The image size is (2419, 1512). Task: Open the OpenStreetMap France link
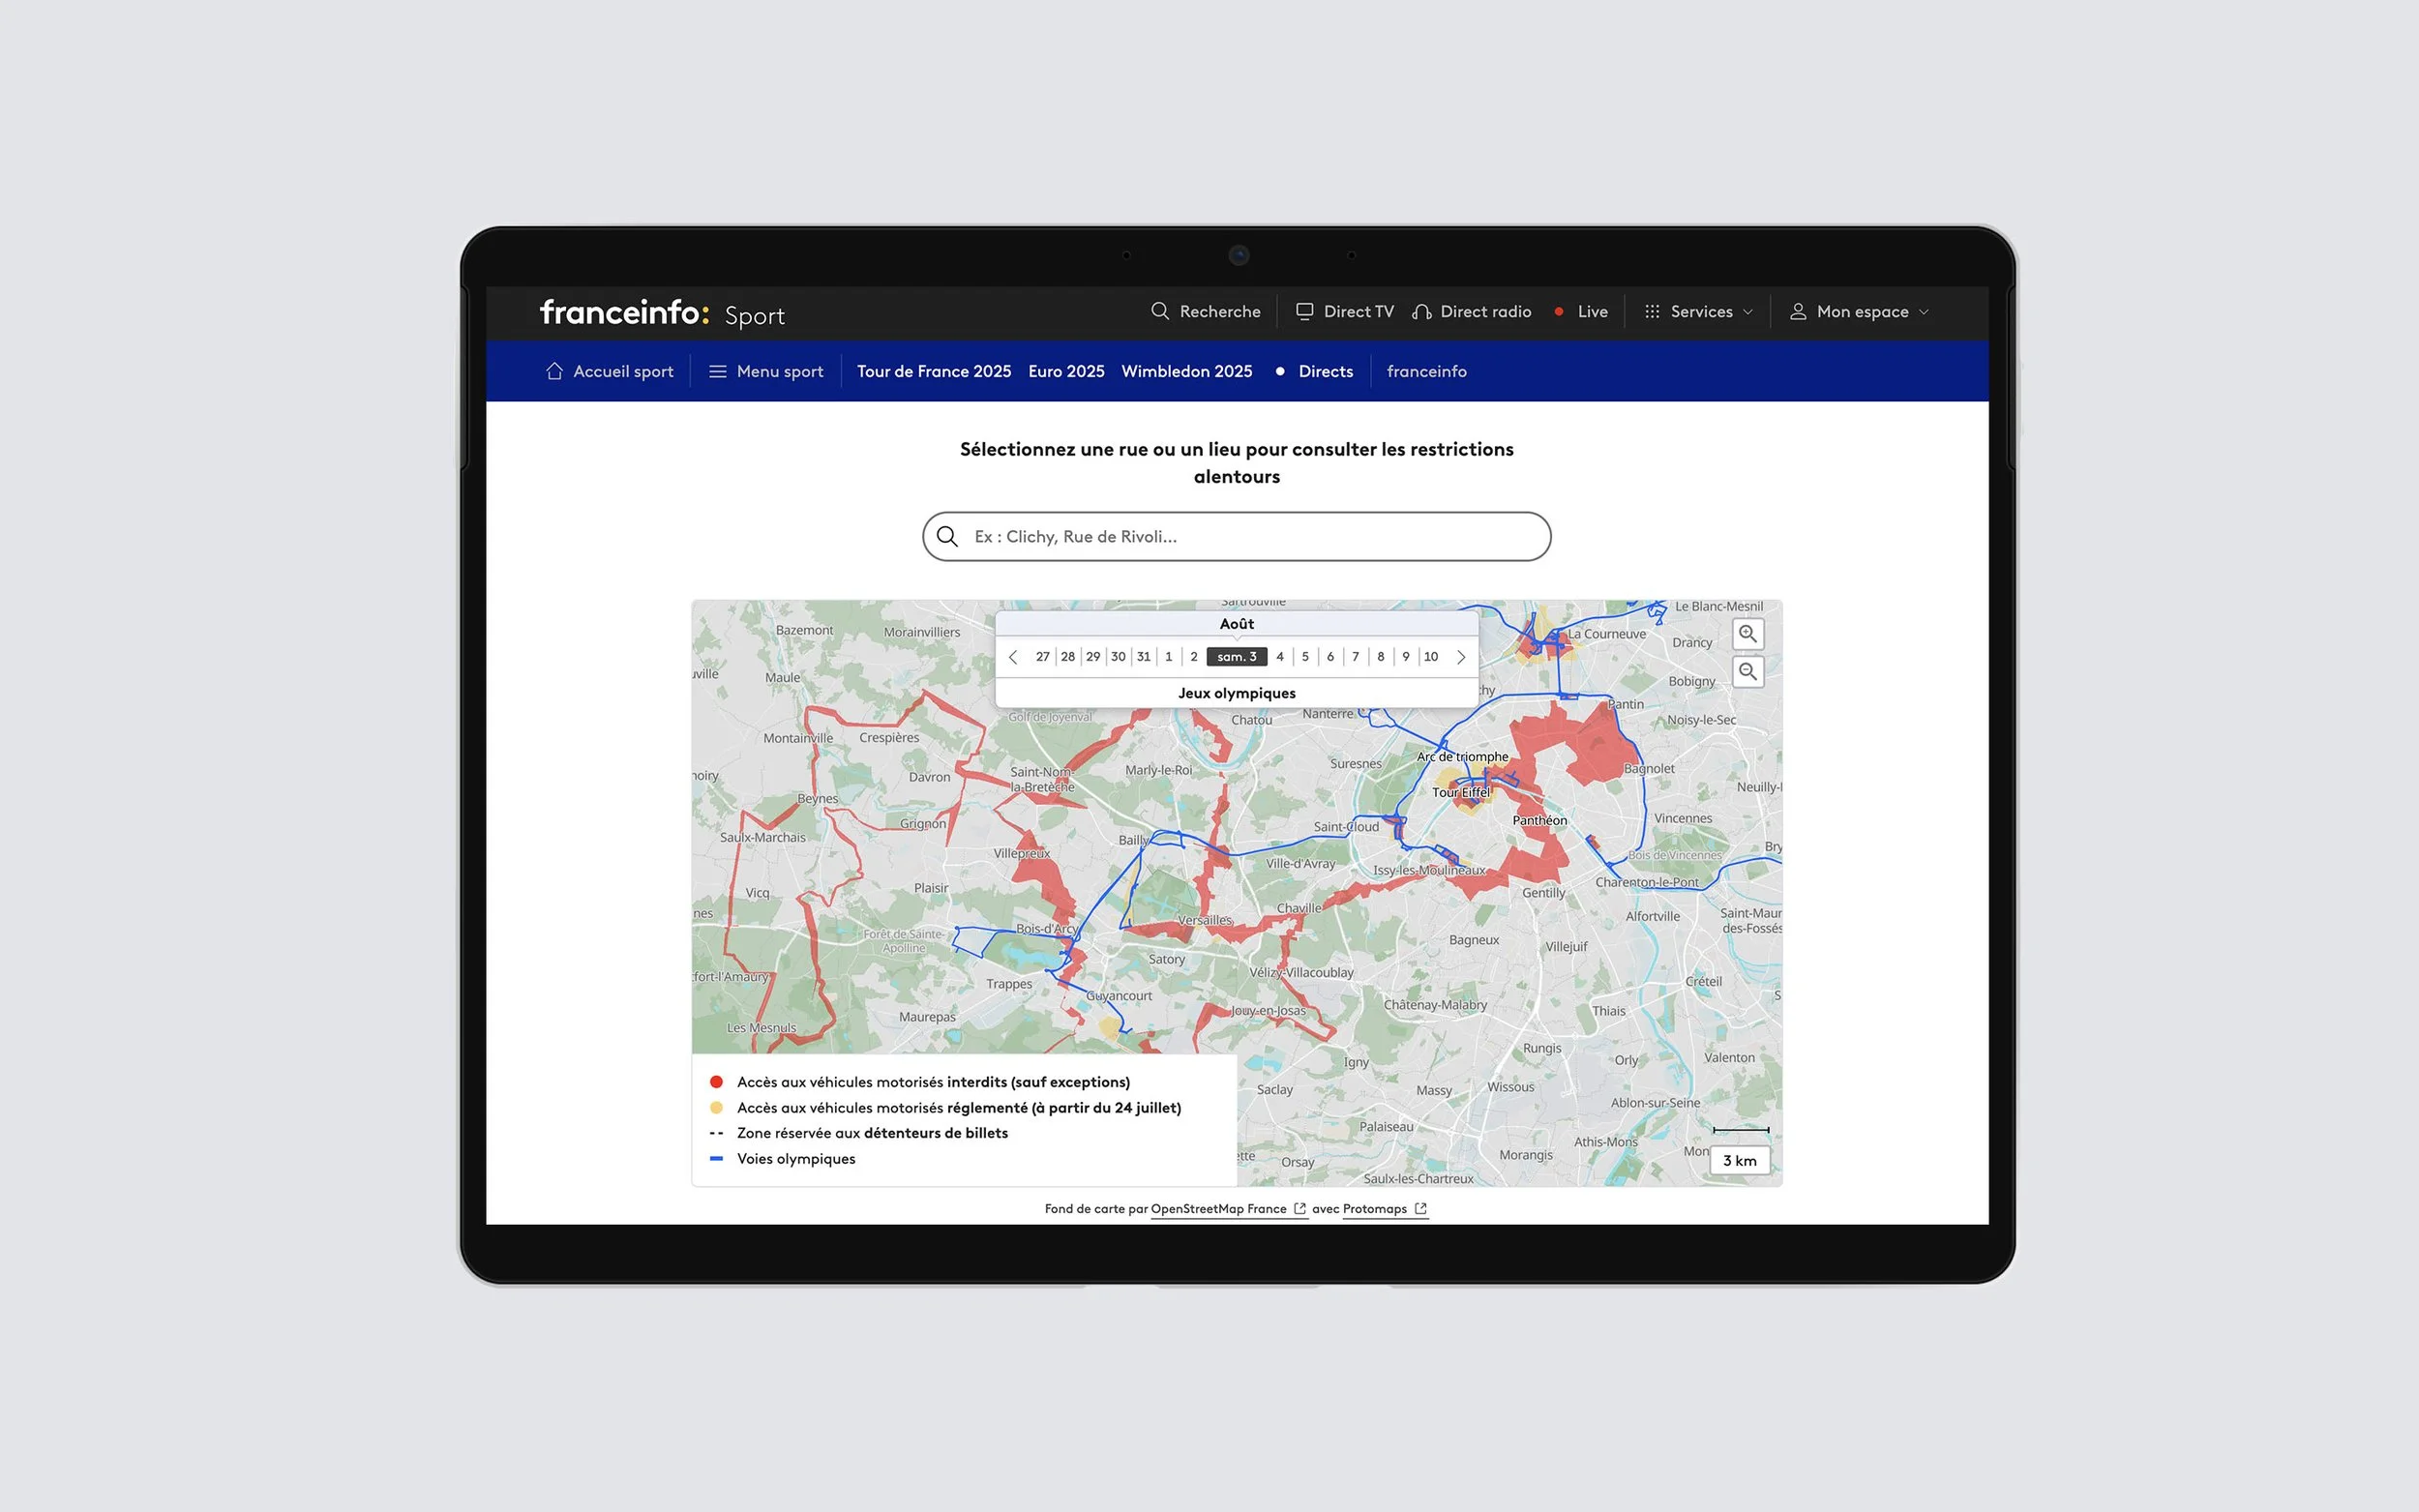[1219, 1209]
